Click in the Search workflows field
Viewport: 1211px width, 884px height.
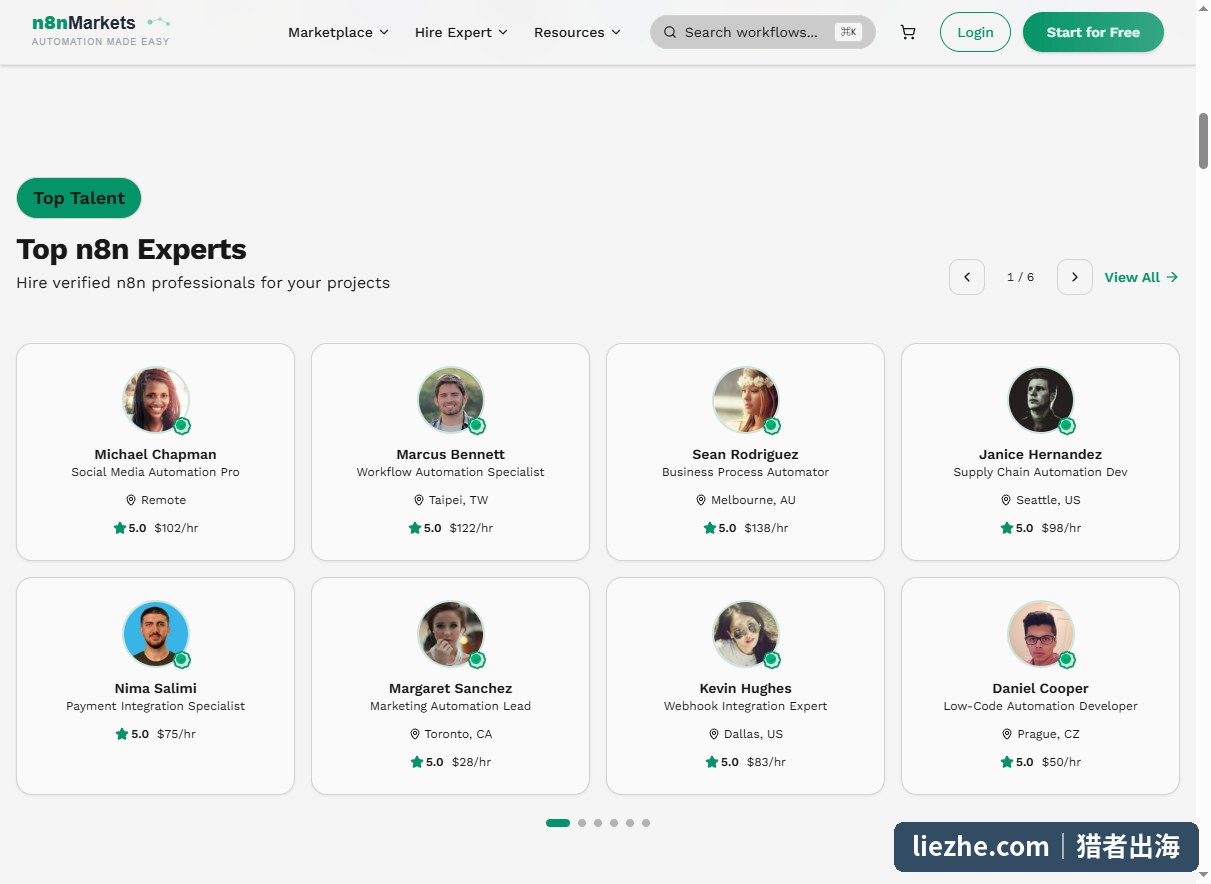click(763, 32)
